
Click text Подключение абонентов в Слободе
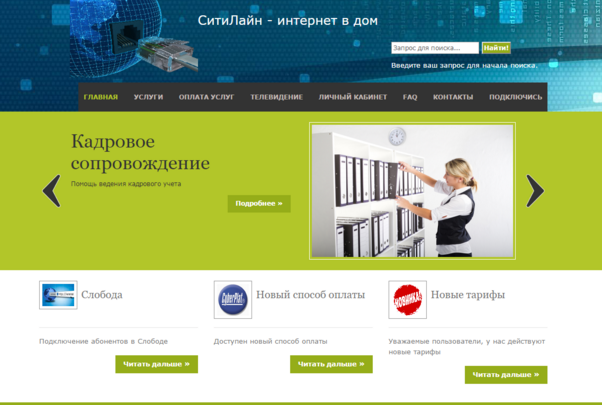[103, 341]
